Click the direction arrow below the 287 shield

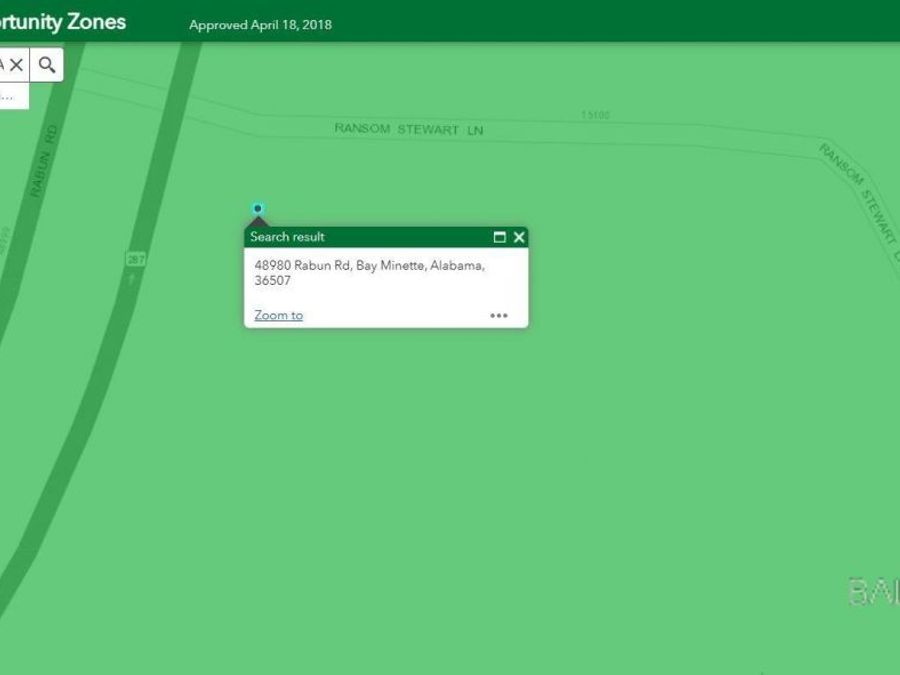coord(133,279)
